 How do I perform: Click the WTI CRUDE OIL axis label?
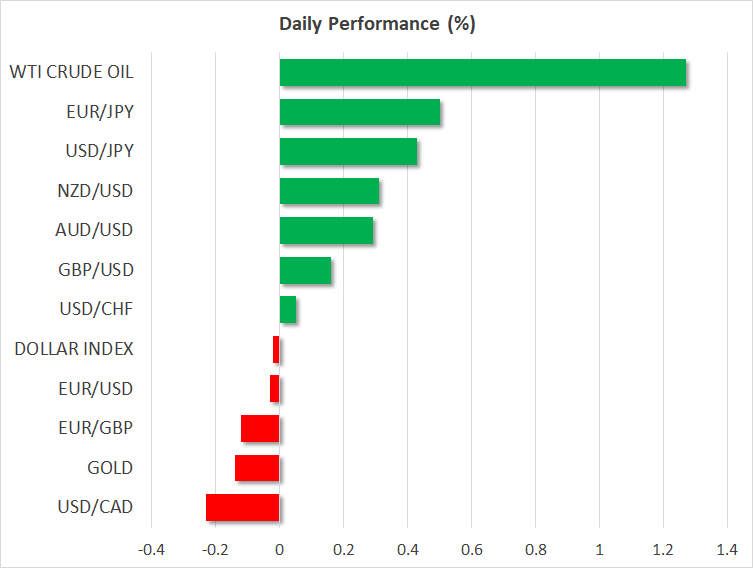pos(71,72)
